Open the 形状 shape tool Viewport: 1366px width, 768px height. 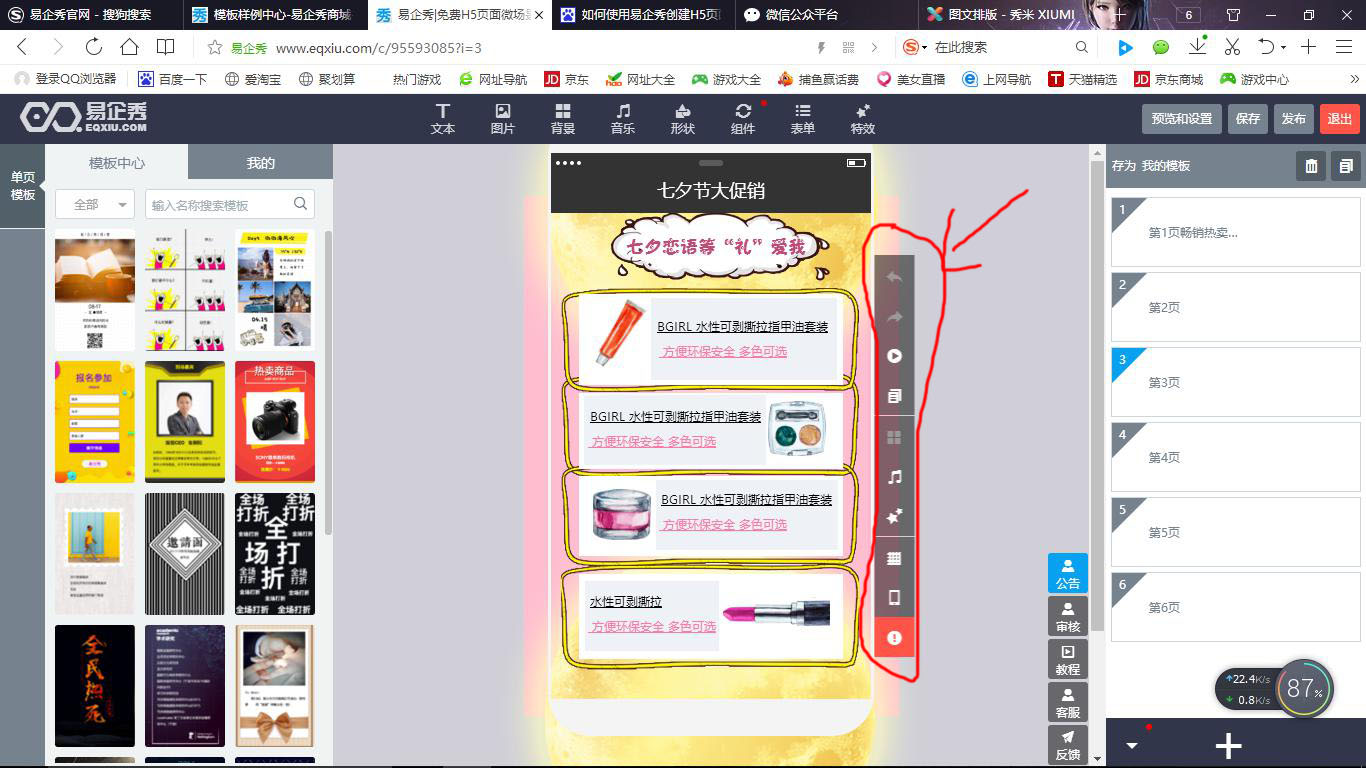point(682,118)
